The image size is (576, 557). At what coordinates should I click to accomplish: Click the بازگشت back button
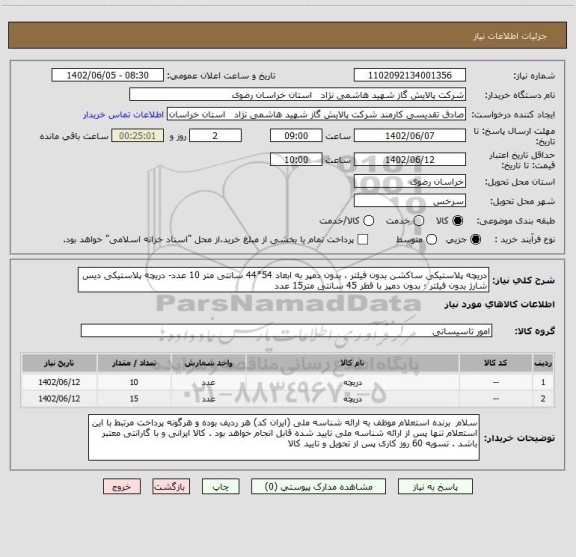[x=171, y=486]
